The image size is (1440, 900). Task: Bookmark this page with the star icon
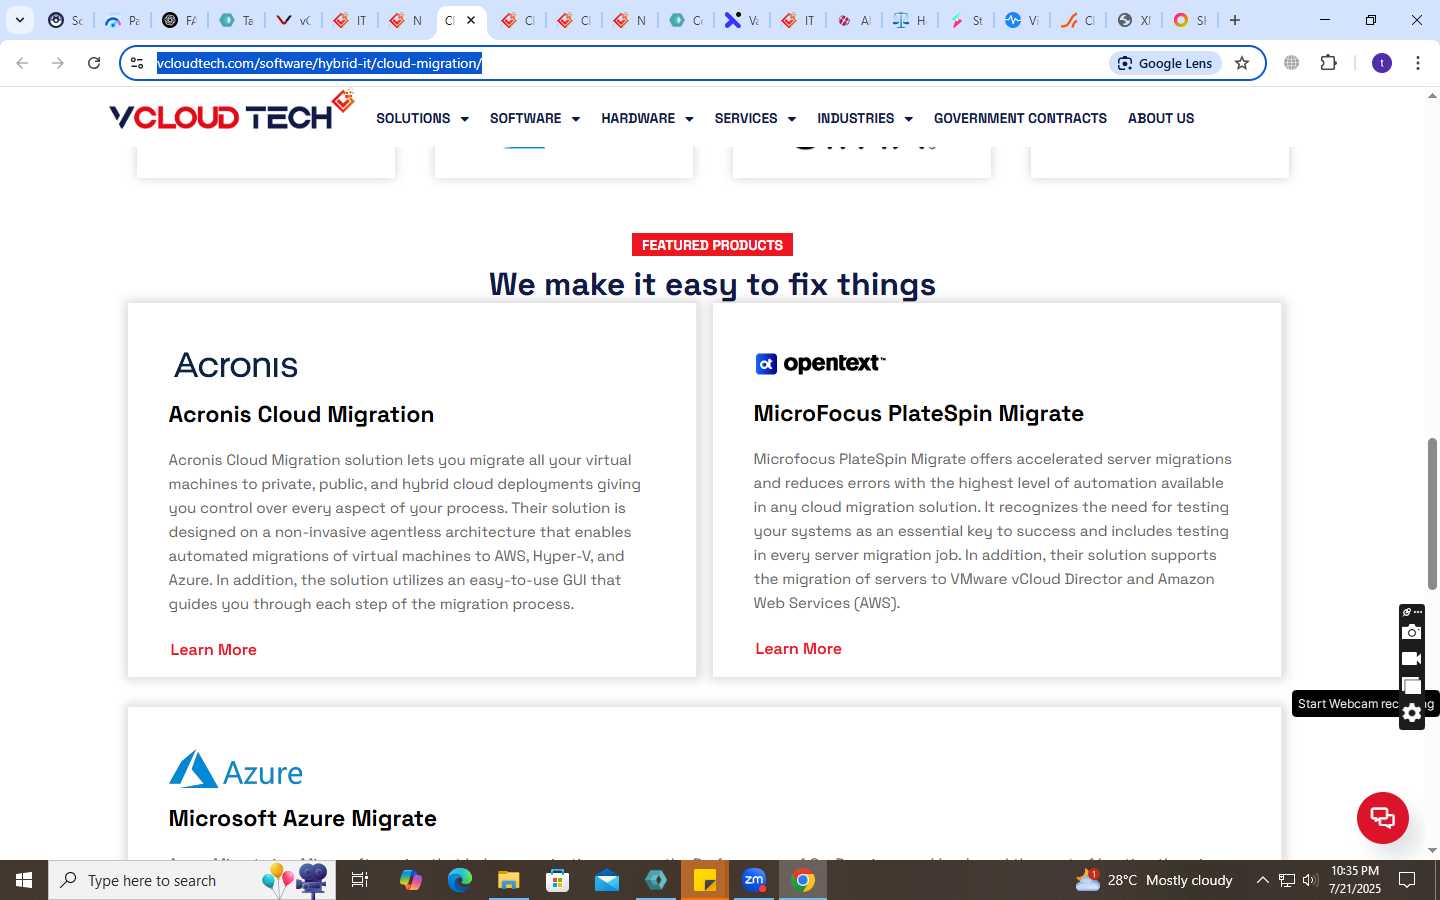point(1242,63)
